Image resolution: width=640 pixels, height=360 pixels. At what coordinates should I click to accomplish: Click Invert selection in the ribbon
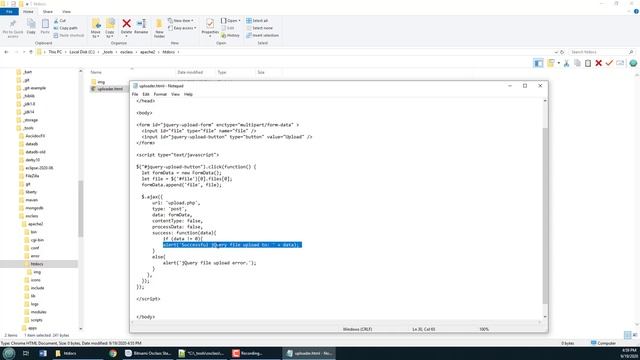point(262,36)
